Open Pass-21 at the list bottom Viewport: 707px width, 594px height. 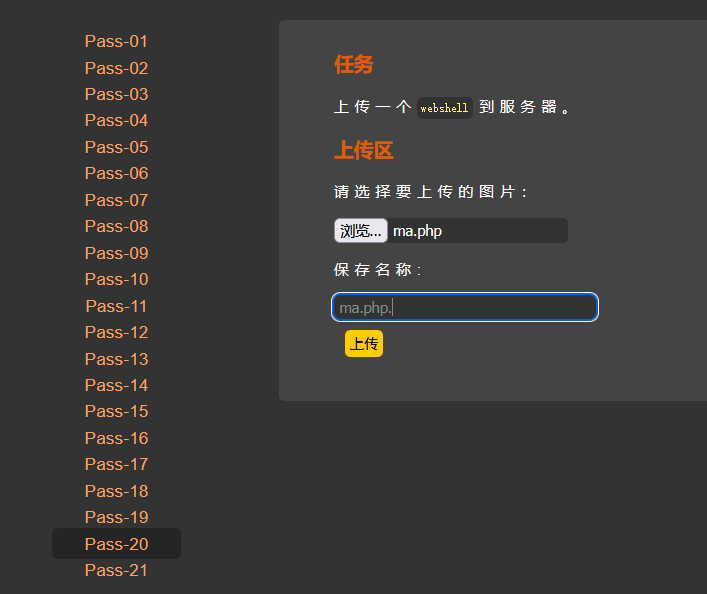[x=116, y=570]
